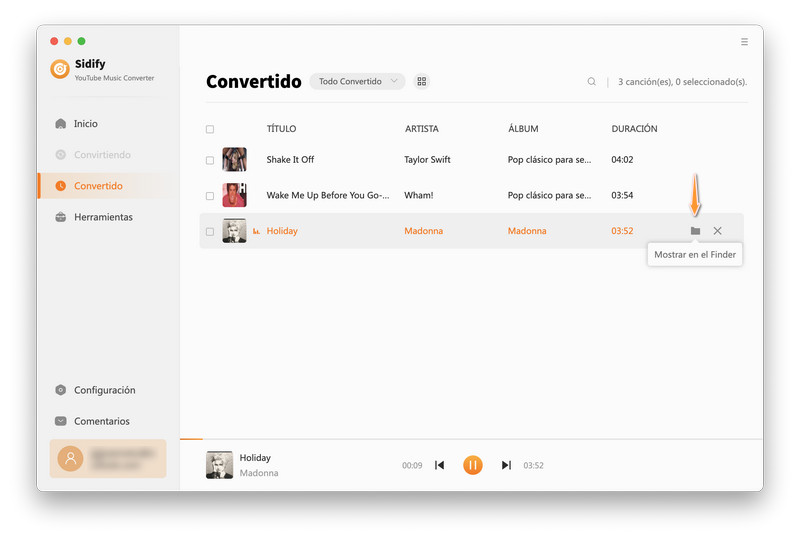This screenshot has height=540, width=800.
Task: Open the Todo Convertido dropdown
Action: click(357, 82)
